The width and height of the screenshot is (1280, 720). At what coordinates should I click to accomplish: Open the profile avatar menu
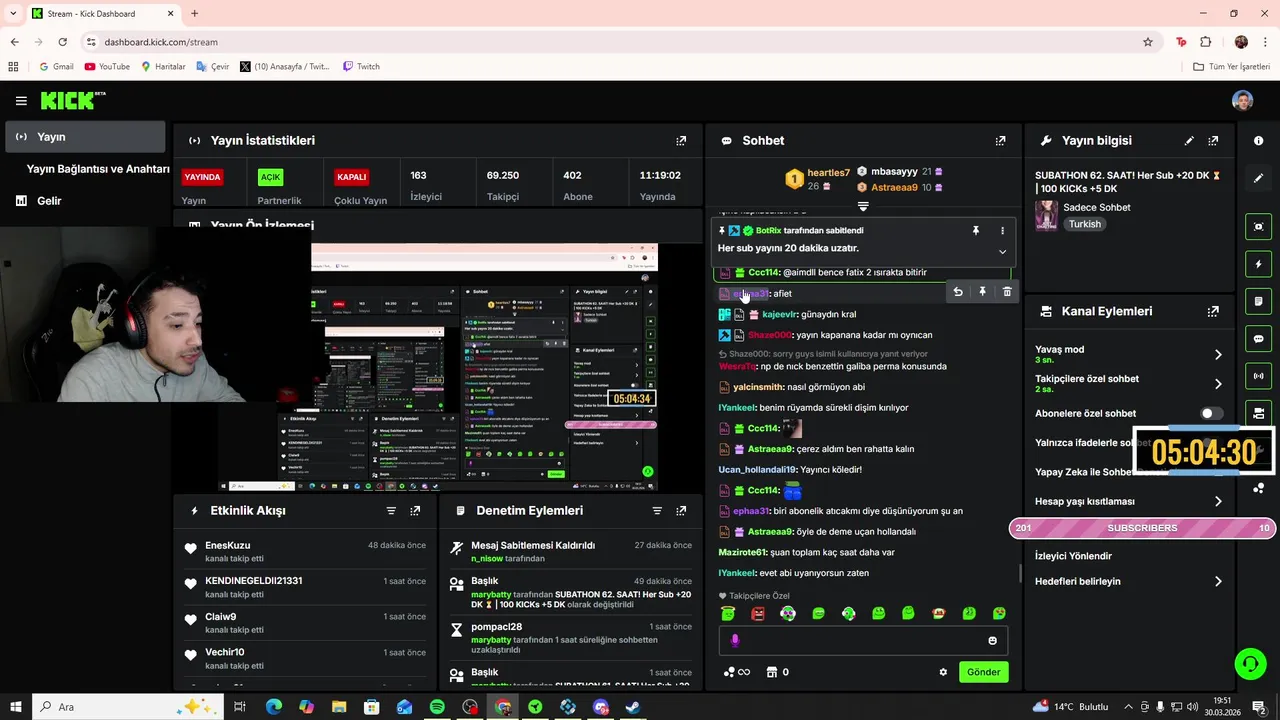[1242, 101]
